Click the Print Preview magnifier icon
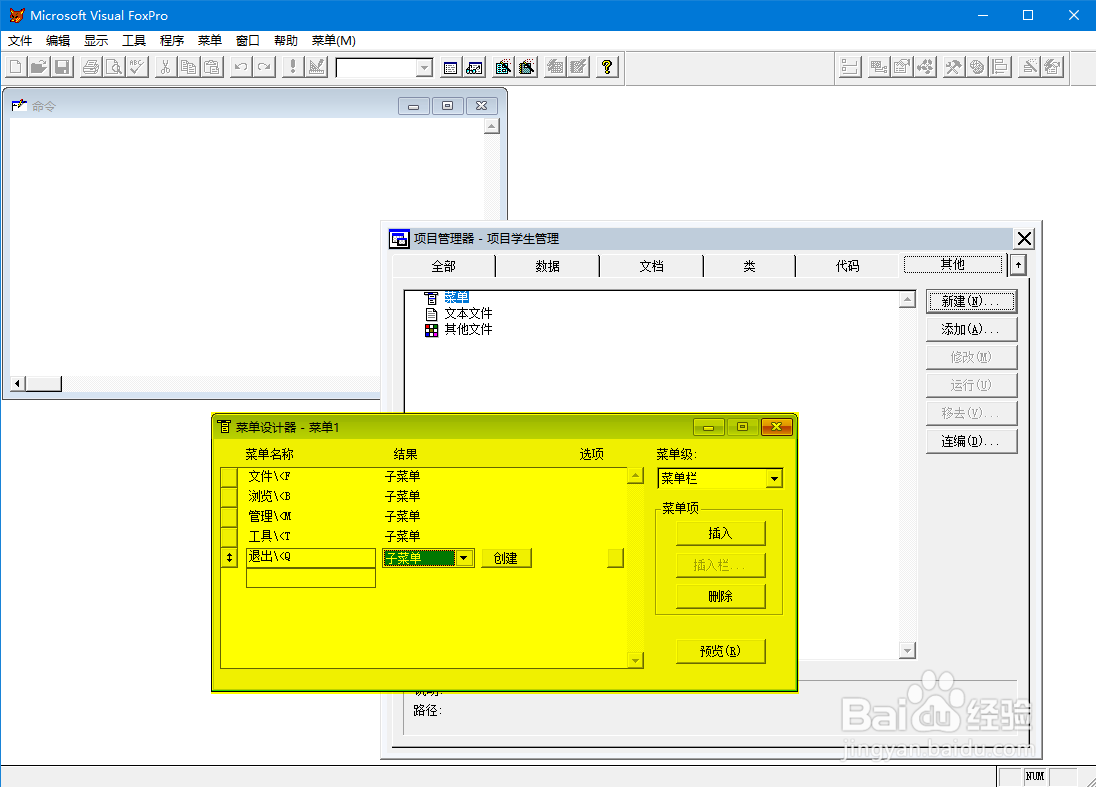 [114, 67]
